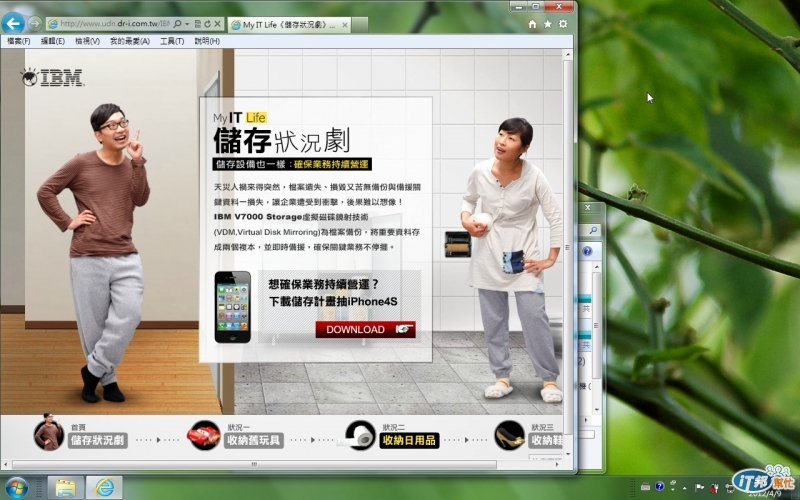Image resolution: width=800 pixels, height=500 pixels.
Task: Open the 收納舊玩具 section
Action: 254,440
